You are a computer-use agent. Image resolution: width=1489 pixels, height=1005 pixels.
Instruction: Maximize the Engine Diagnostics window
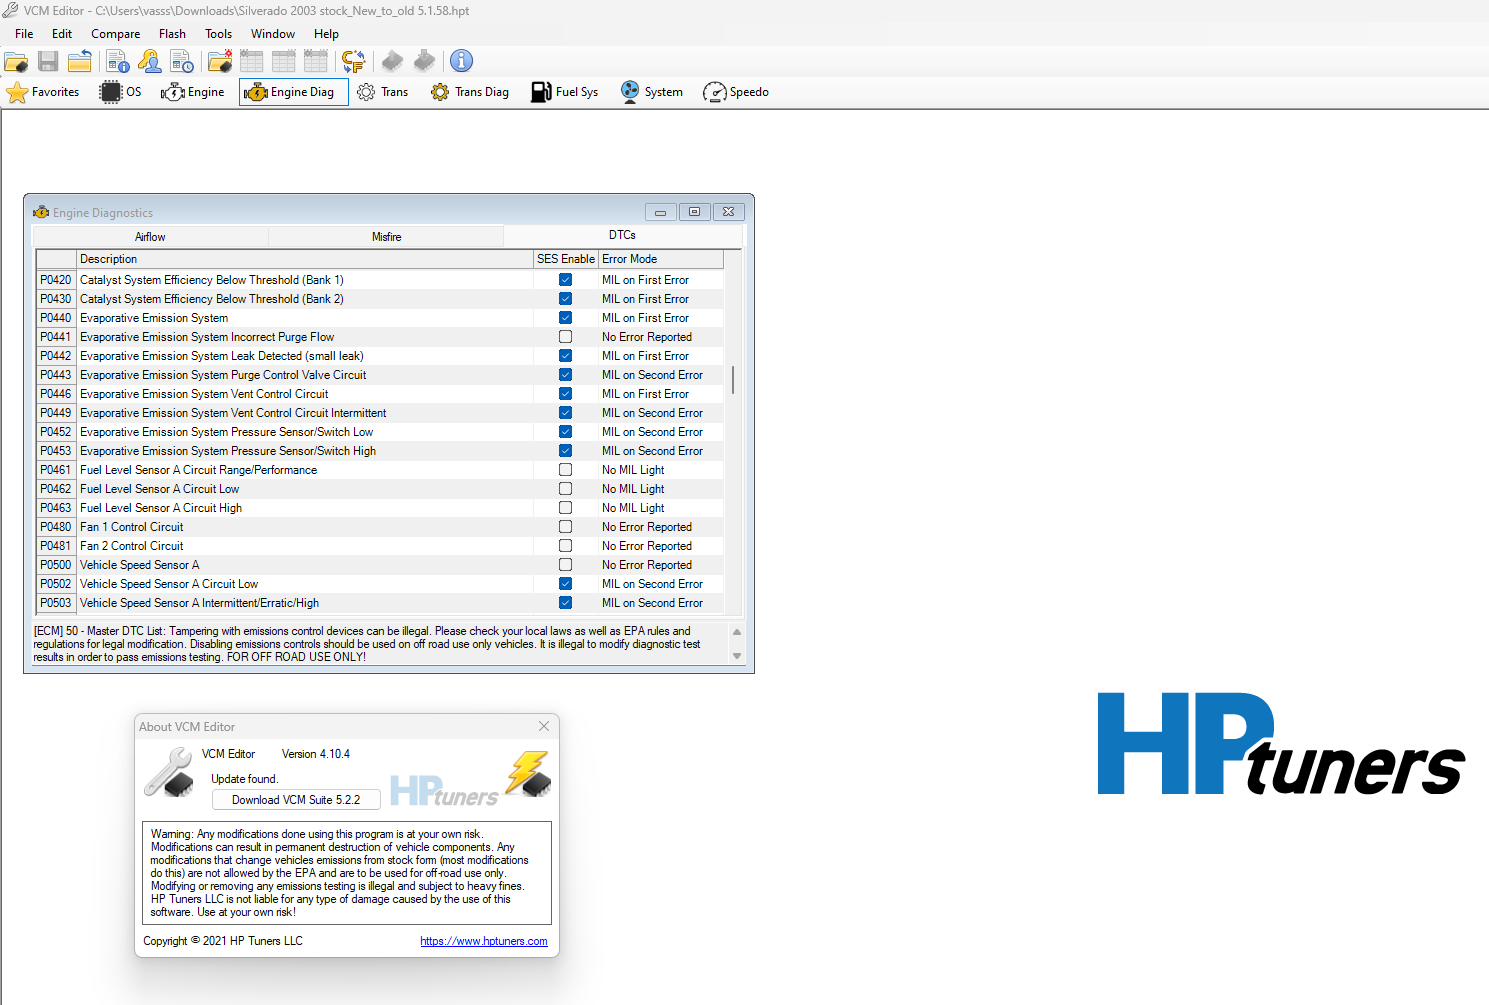[694, 212]
